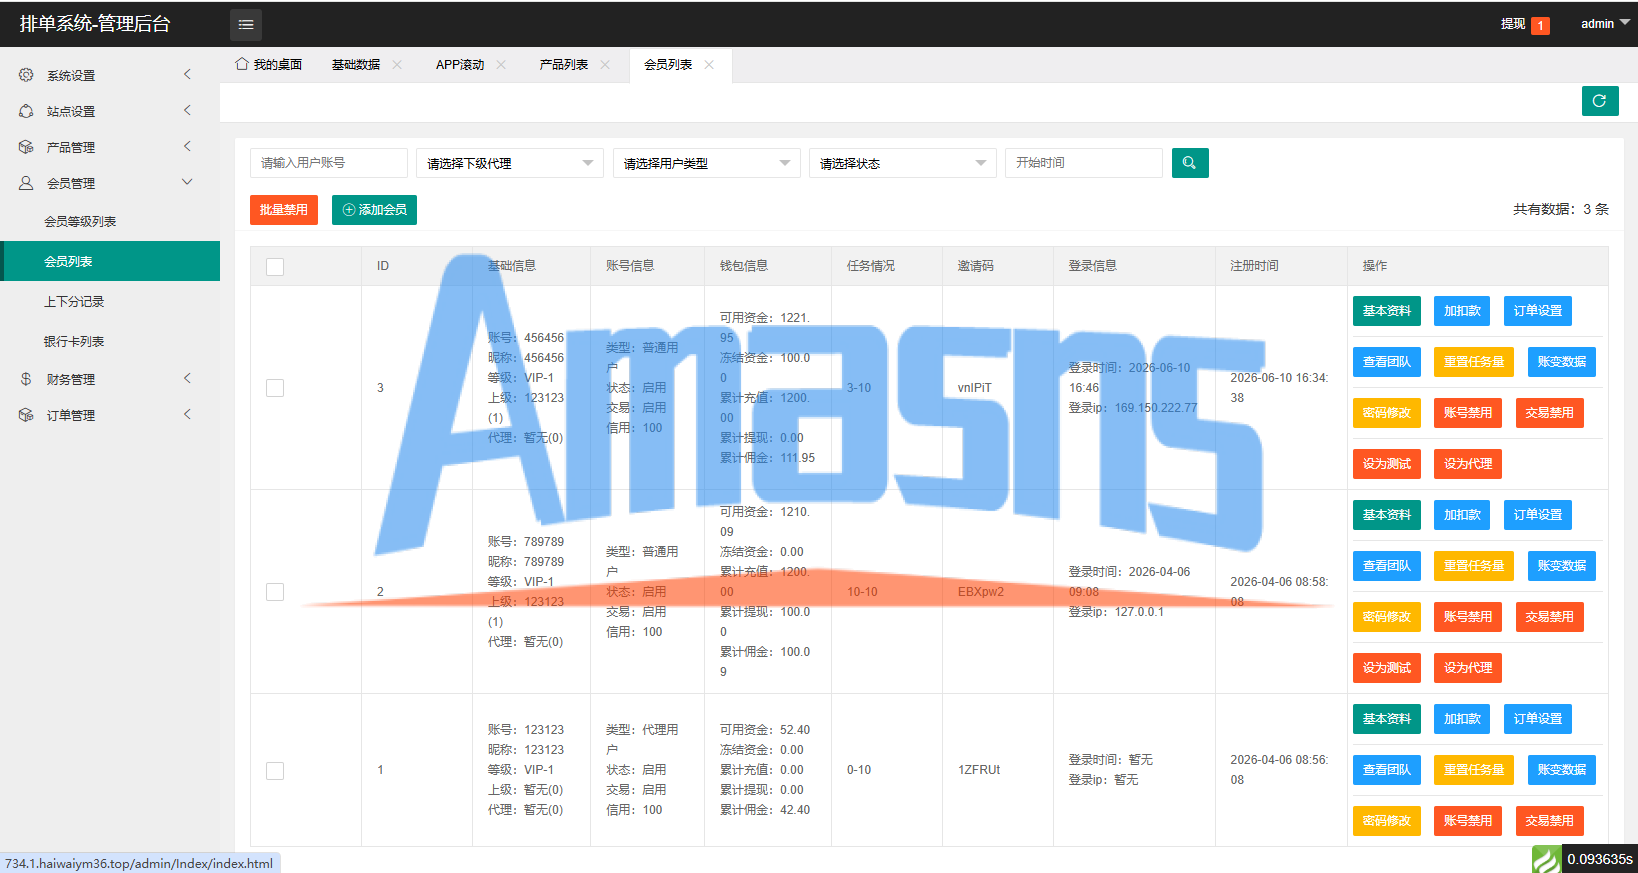1638x873 pixels.
Task: Open the 请选择状态 dropdown
Action: pyautogui.click(x=903, y=163)
